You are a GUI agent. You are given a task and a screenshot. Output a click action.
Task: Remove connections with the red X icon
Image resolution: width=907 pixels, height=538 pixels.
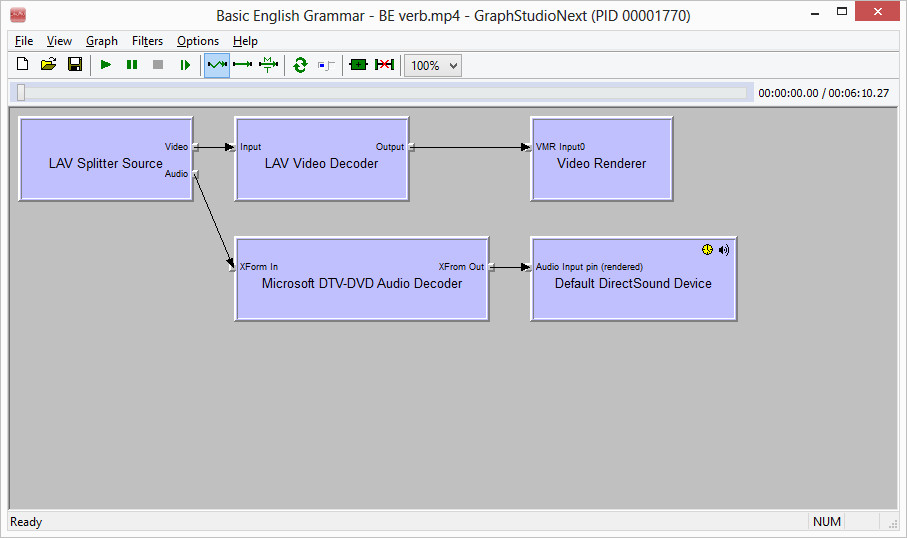385,65
